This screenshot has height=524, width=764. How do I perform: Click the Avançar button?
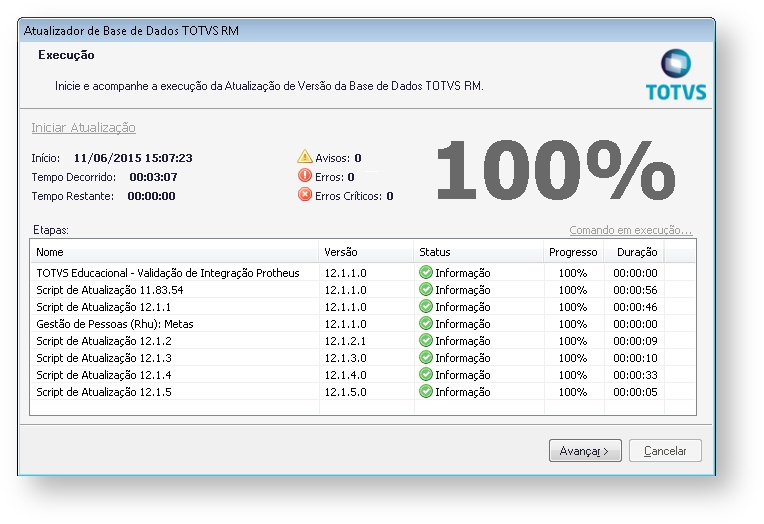[585, 450]
